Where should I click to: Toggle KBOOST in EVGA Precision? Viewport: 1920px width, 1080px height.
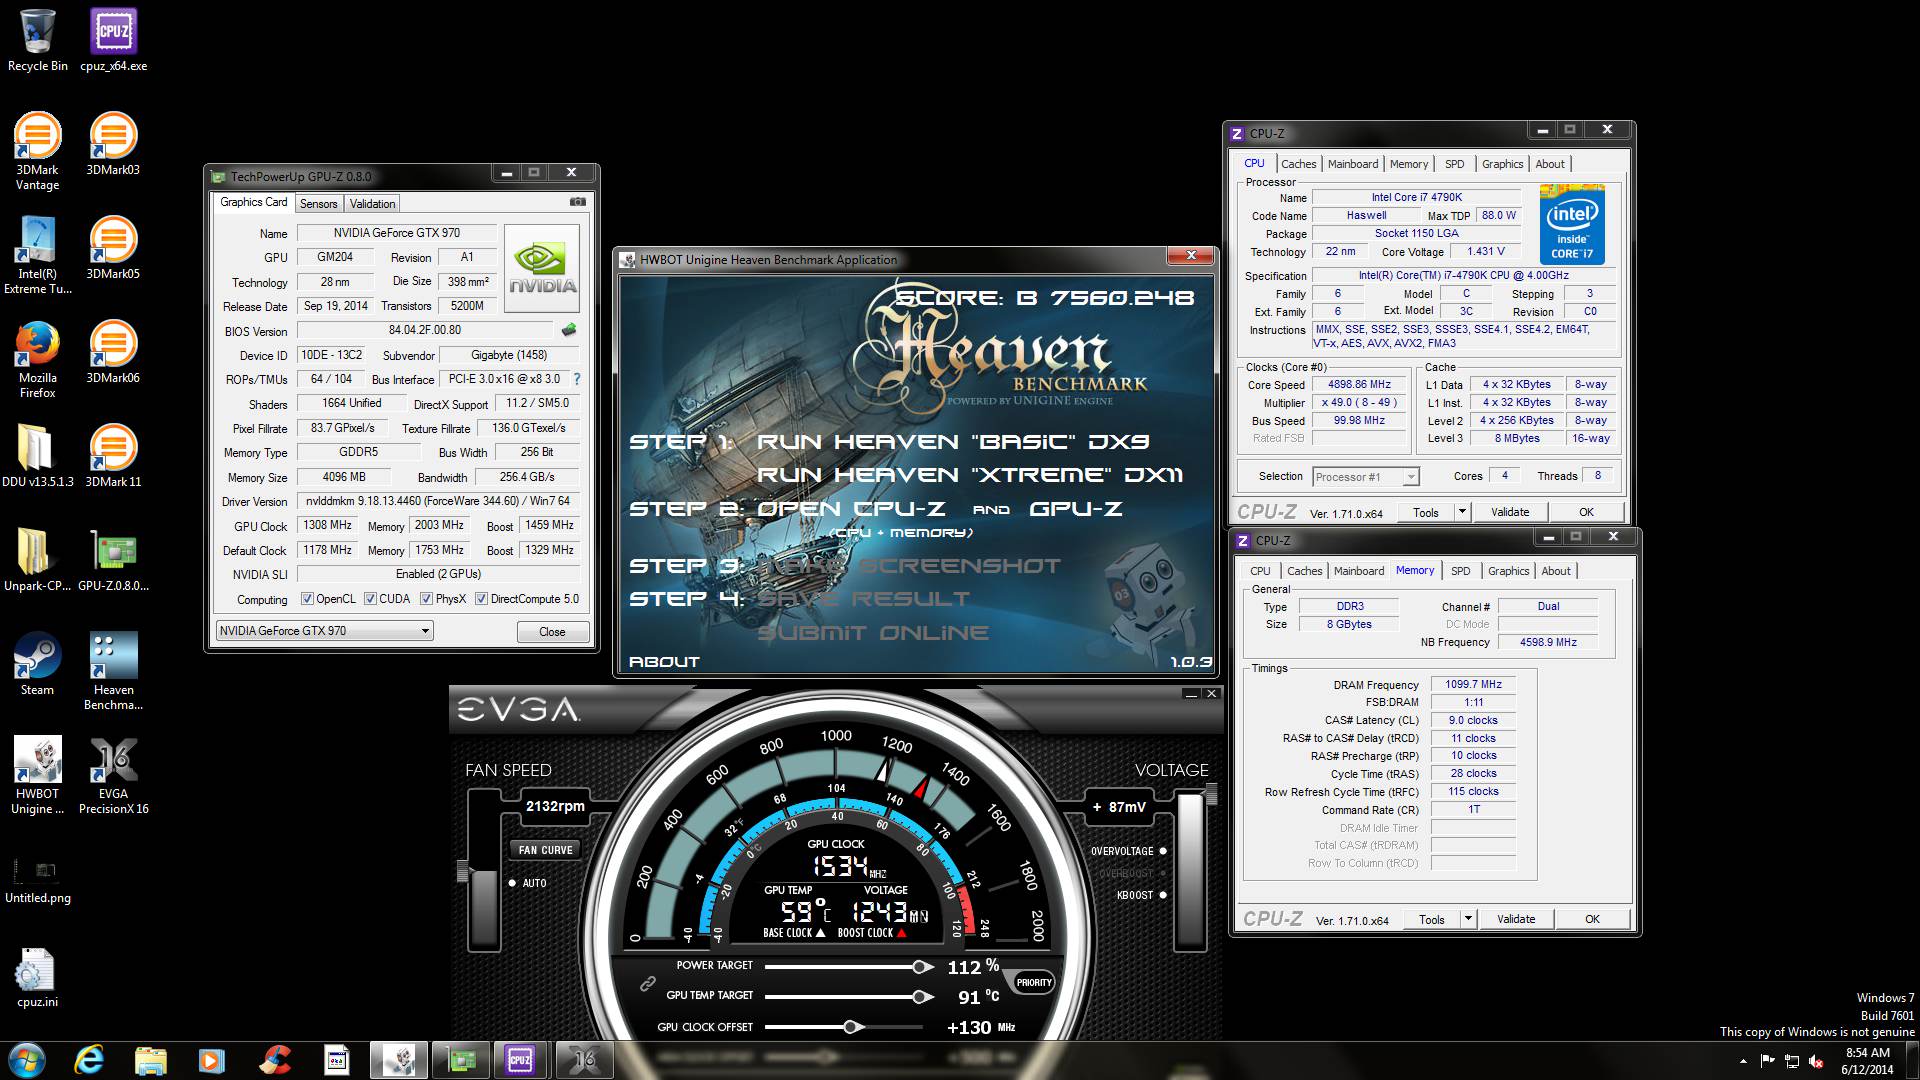click(1163, 895)
